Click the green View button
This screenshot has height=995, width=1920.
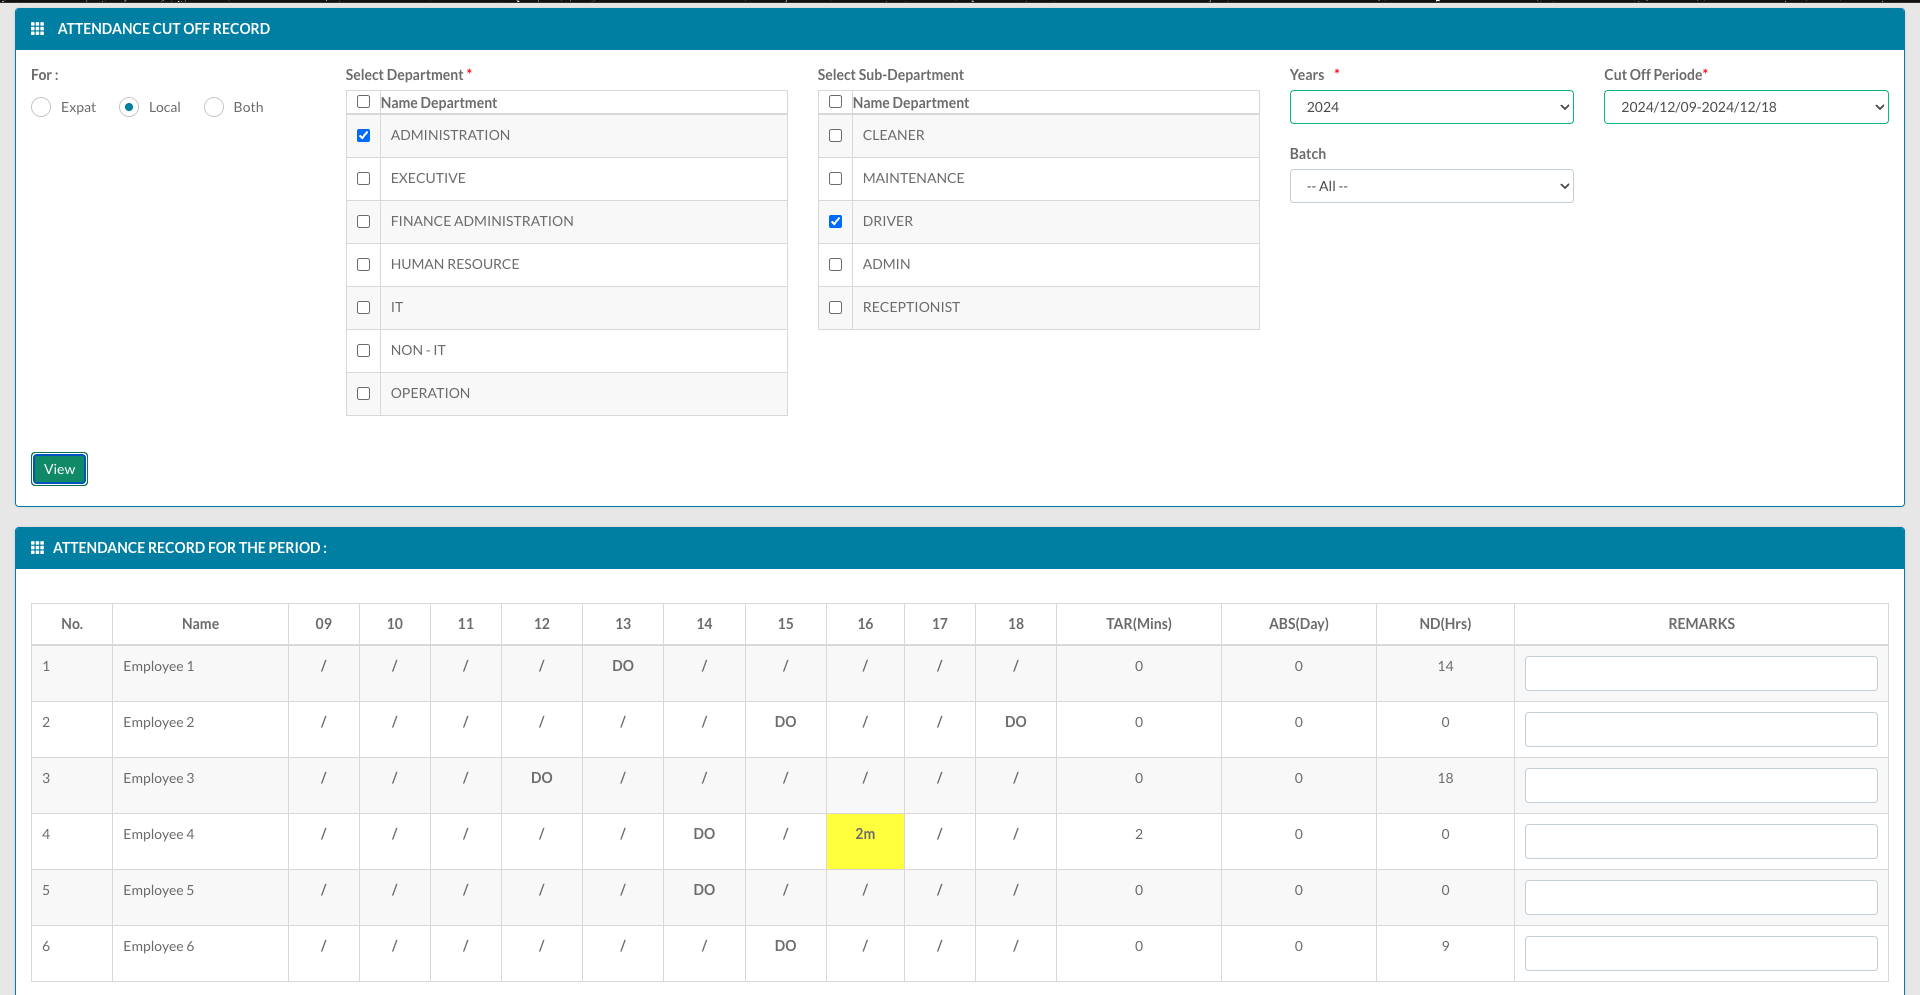(x=59, y=469)
